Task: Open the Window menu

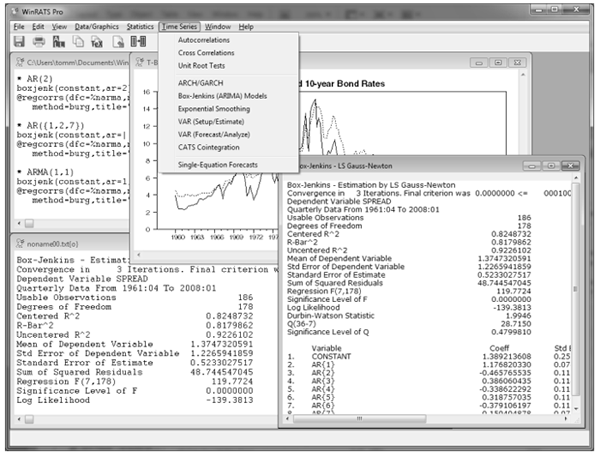Action: tap(218, 26)
